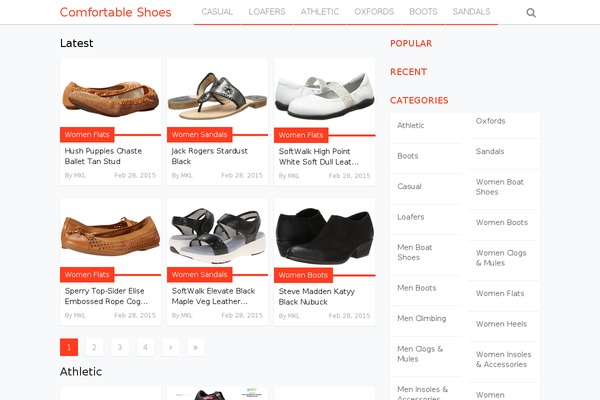
Task: Go to page 2
Action: [x=94, y=347]
